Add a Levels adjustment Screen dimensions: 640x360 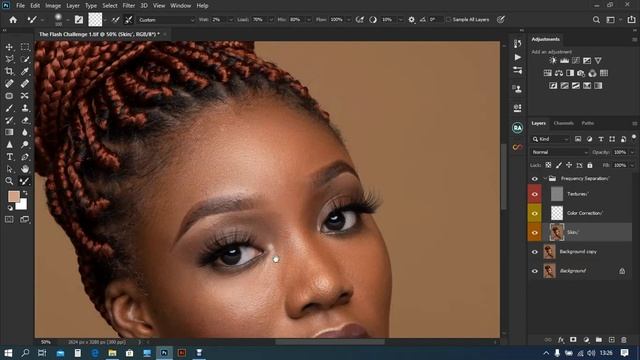pos(564,60)
